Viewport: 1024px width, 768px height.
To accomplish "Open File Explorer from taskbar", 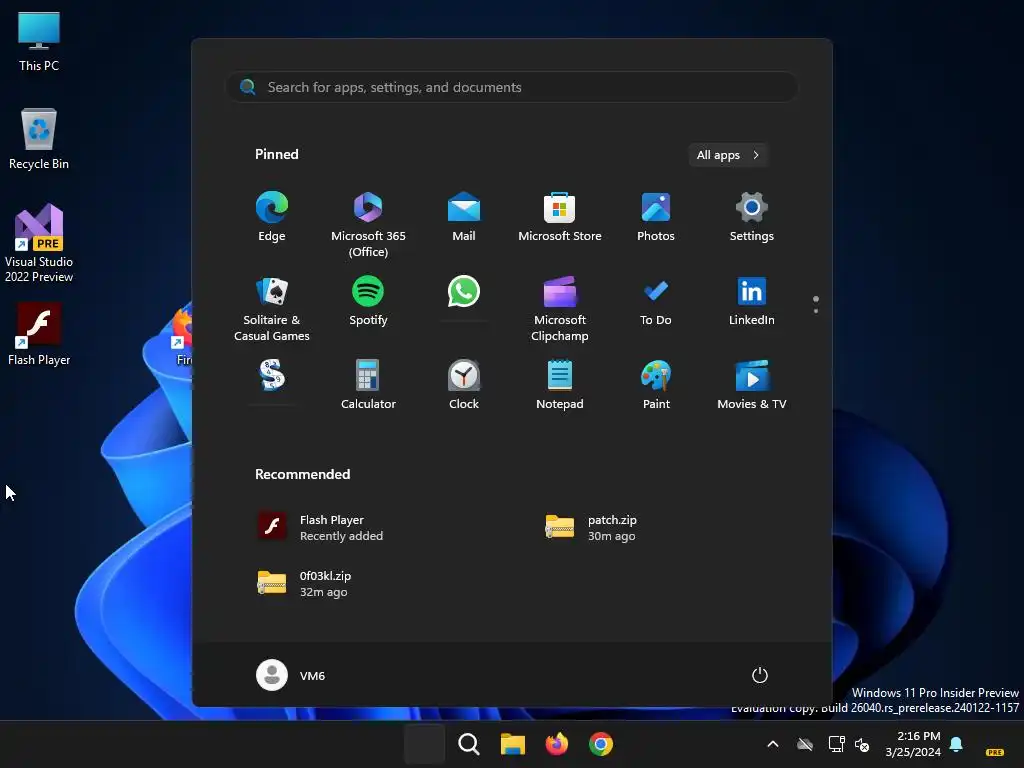I will [513, 744].
